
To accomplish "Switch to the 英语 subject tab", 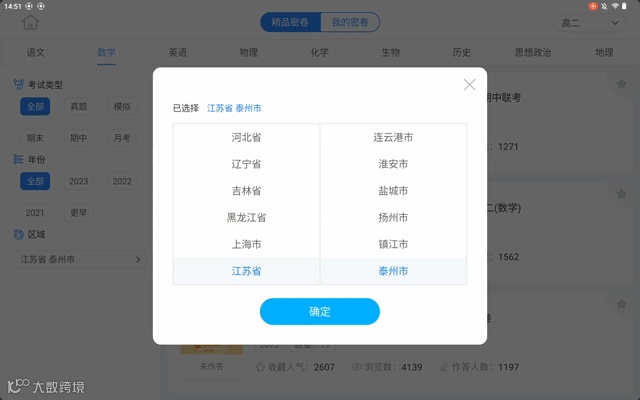I will (178, 52).
